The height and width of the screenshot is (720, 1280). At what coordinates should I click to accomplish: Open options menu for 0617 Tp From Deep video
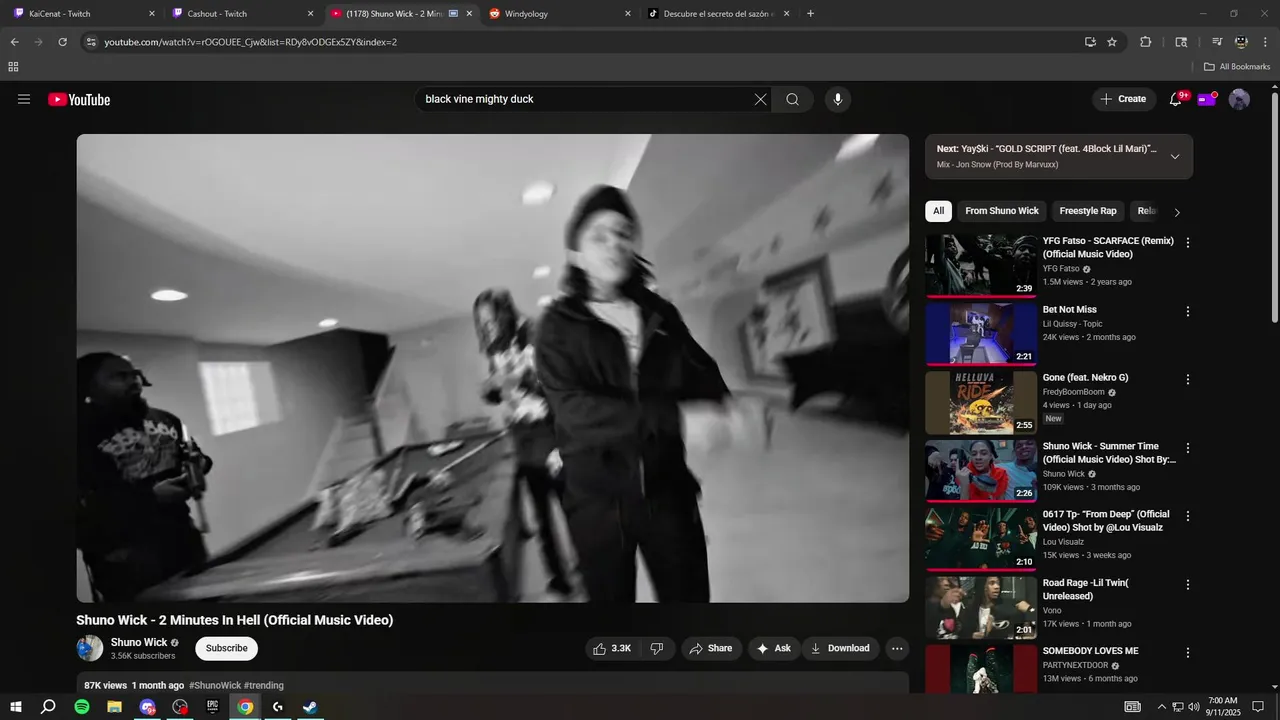click(x=1188, y=516)
